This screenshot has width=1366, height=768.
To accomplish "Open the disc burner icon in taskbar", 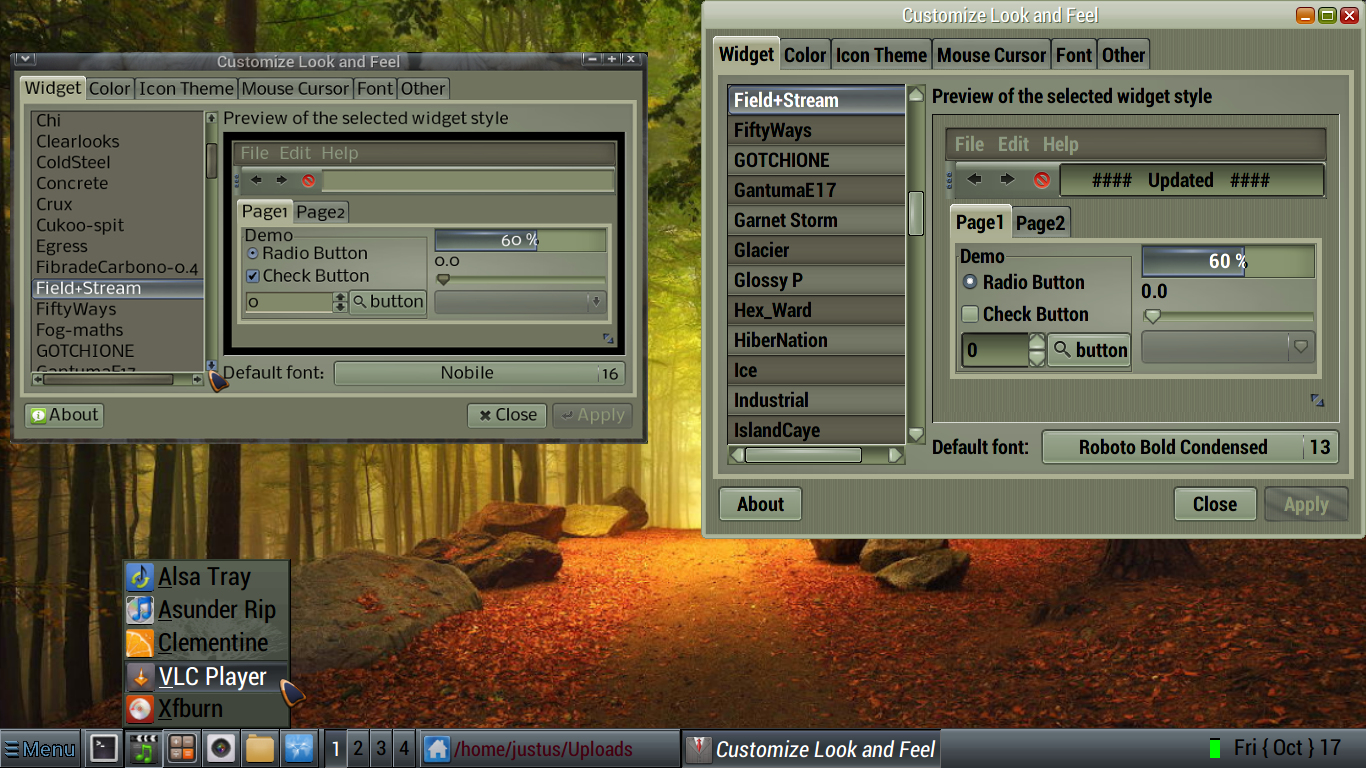I will tap(220, 748).
